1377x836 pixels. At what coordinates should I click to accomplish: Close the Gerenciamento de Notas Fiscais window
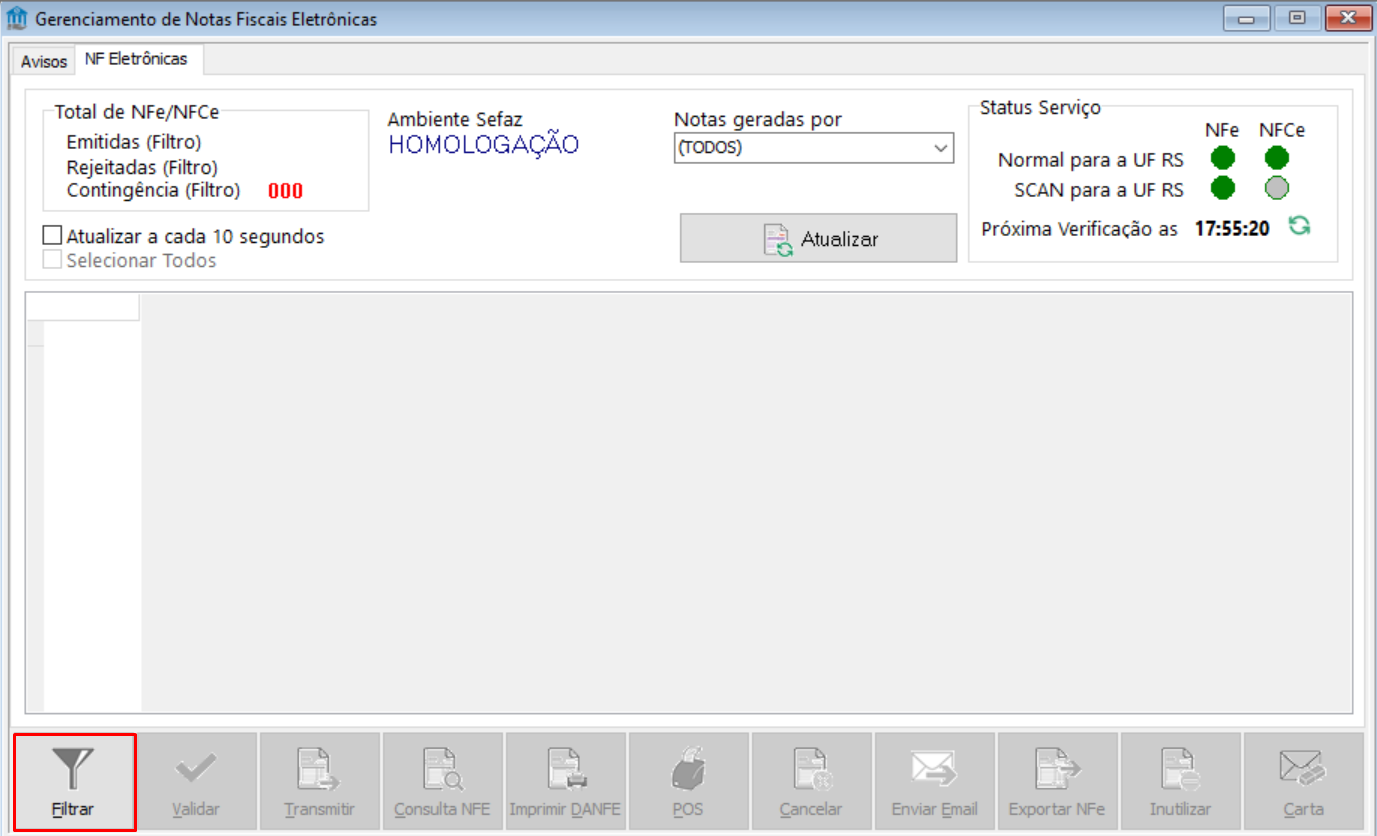(1348, 18)
